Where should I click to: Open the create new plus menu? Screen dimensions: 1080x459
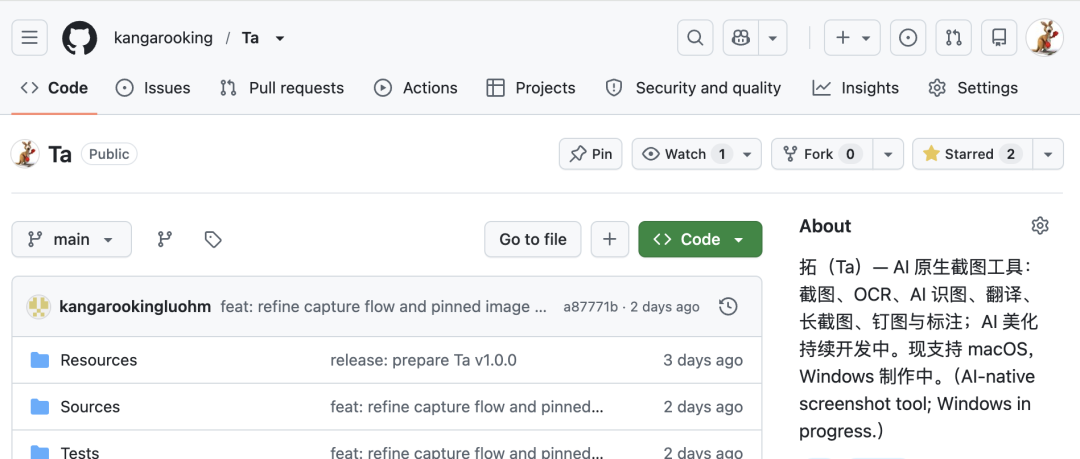(853, 37)
